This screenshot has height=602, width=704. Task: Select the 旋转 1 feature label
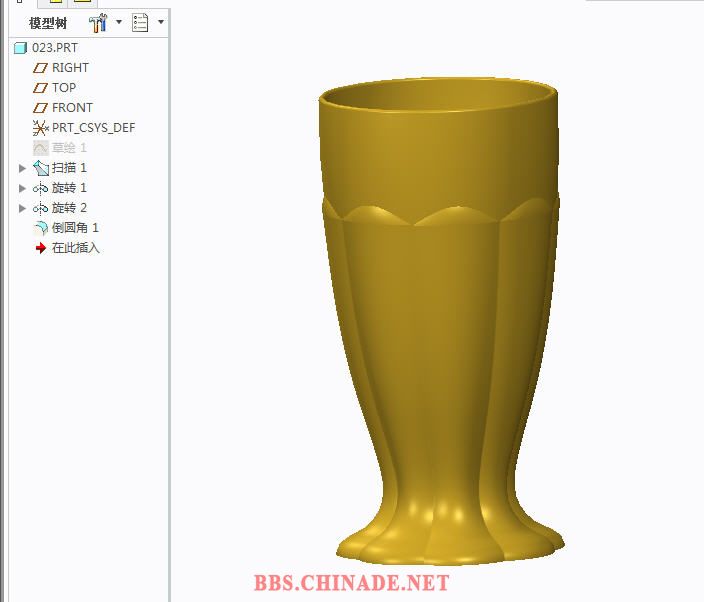pos(69,187)
